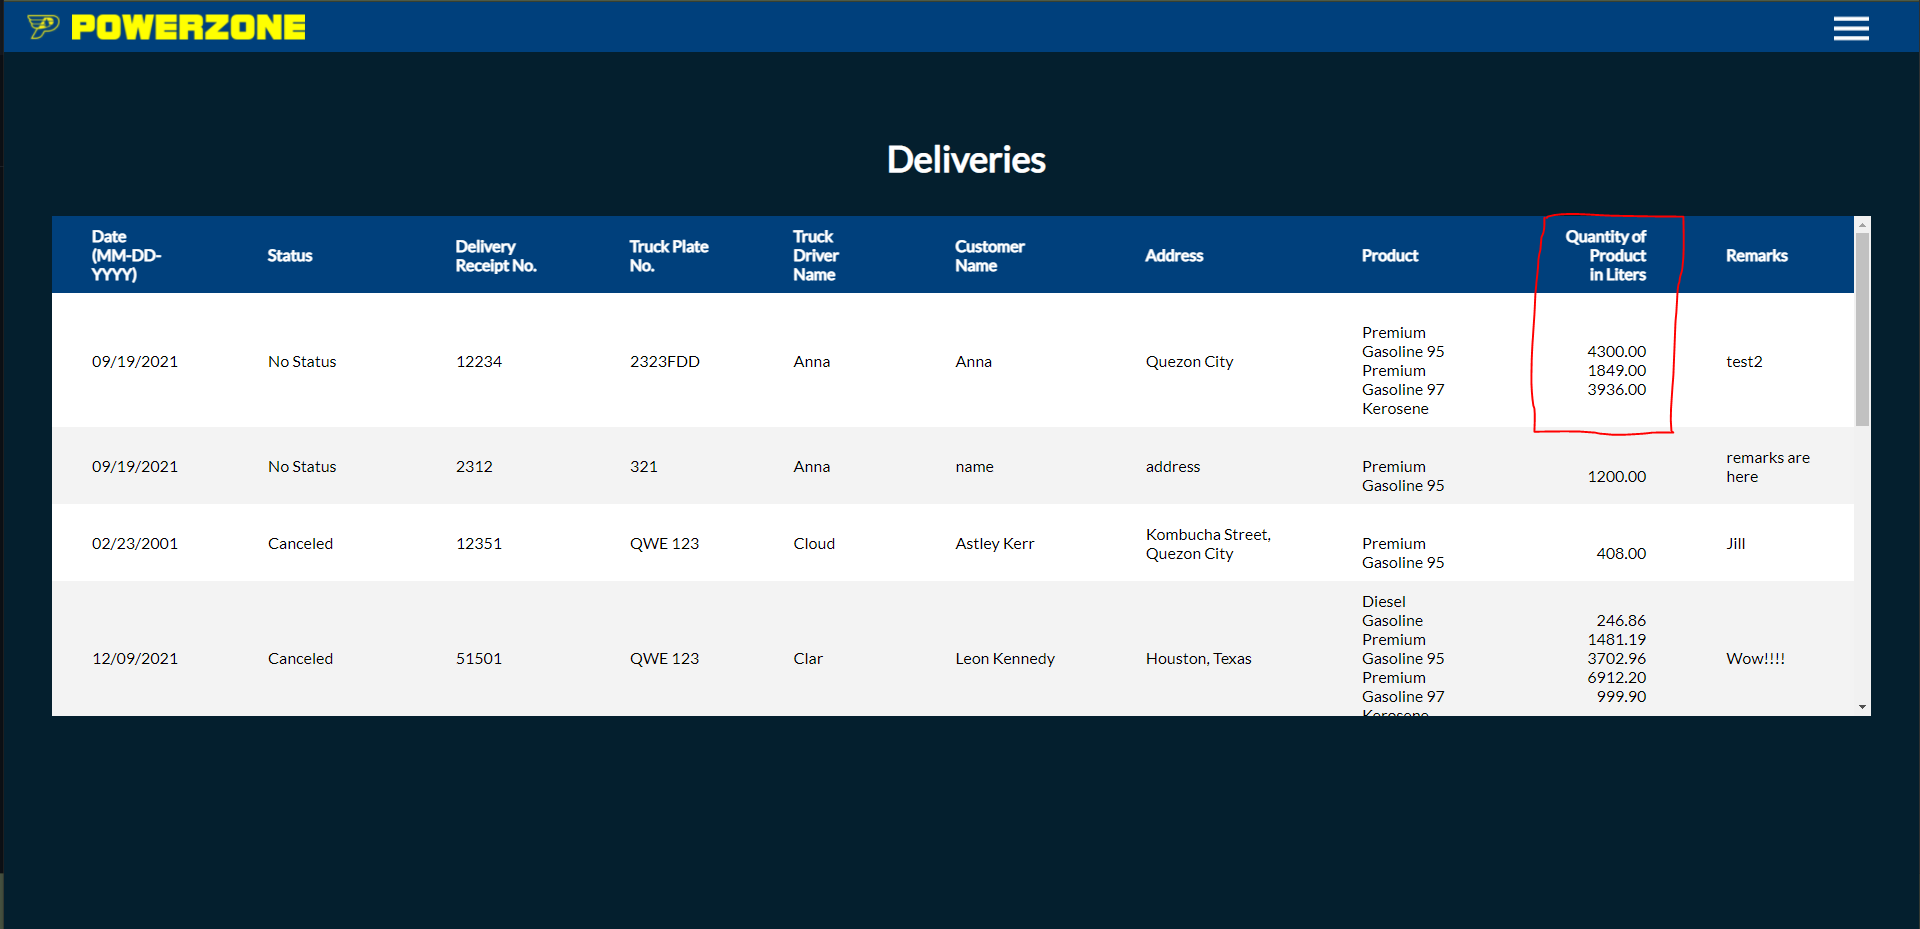Click remark 'remarks are here'
This screenshot has width=1920, height=929.
[1768, 467]
